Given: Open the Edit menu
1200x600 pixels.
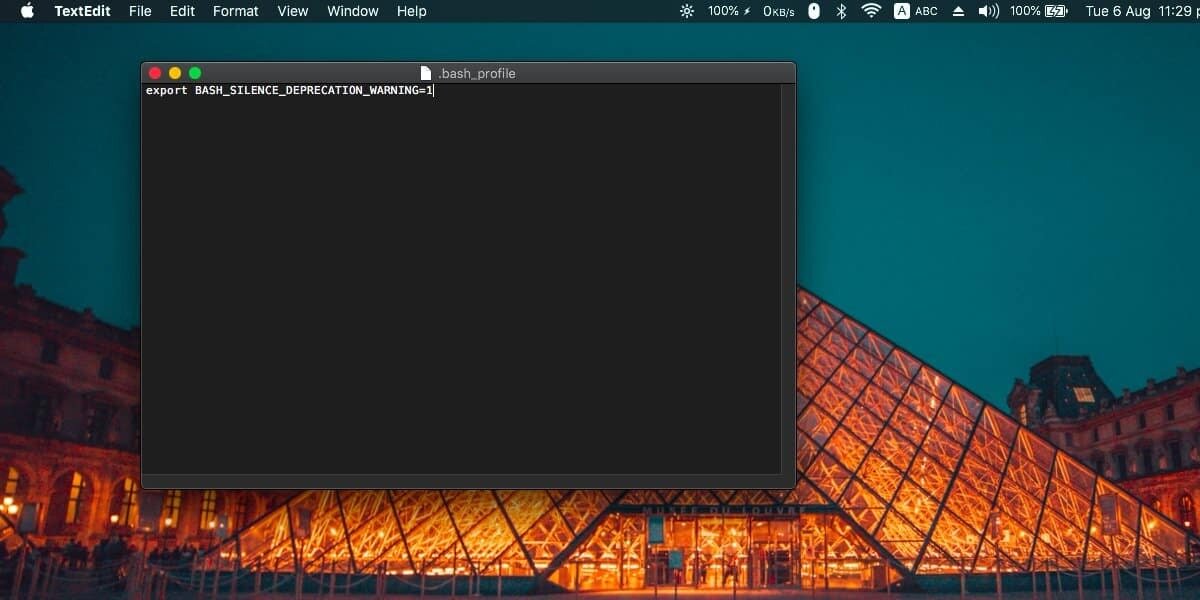Looking at the screenshot, I should coord(182,11).
